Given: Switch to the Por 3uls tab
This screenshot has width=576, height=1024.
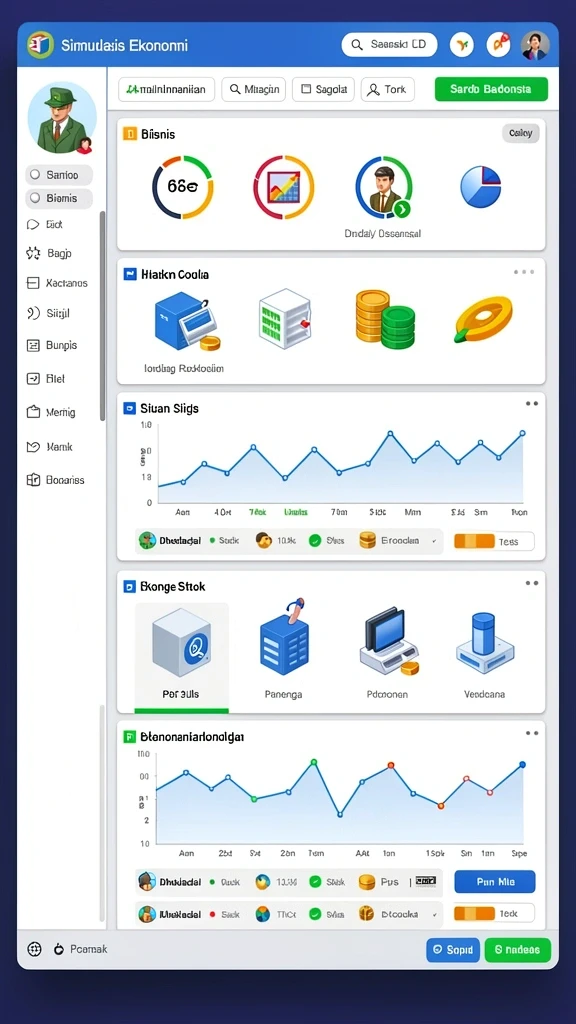Looking at the screenshot, I should point(182,658).
